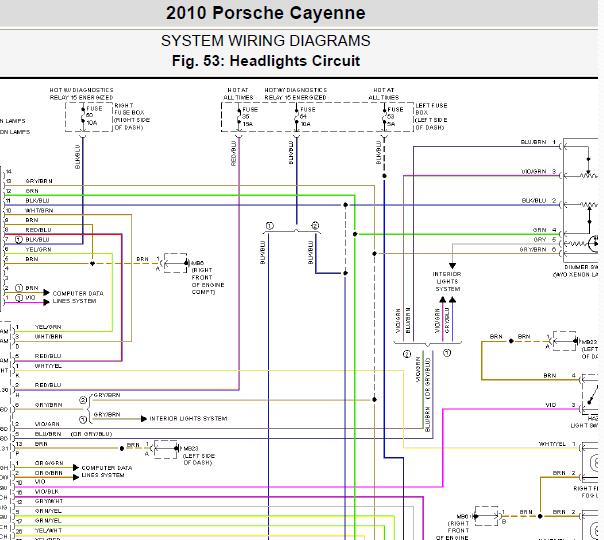Click the "GRY/WHT" wire label at pin 12
This screenshot has height=540, width=604.
pyautogui.click(x=49, y=501)
